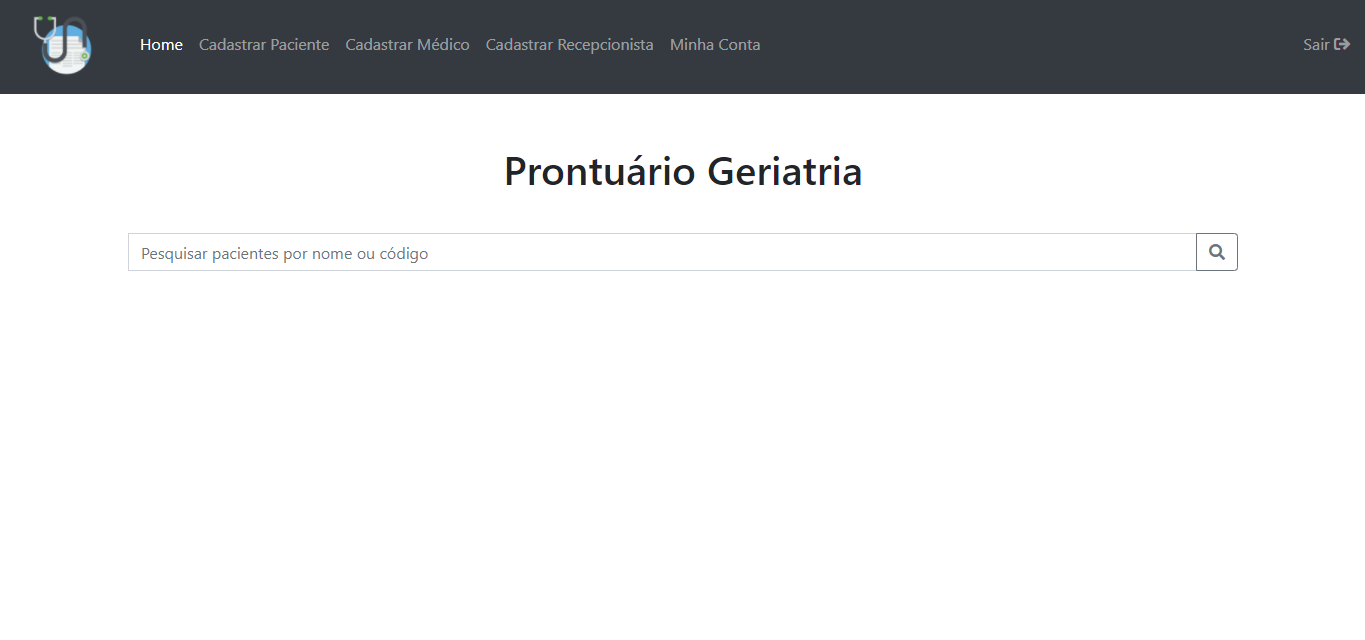Open the Cadastrar Médico page
The height and width of the screenshot is (640, 1365).
point(407,44)
